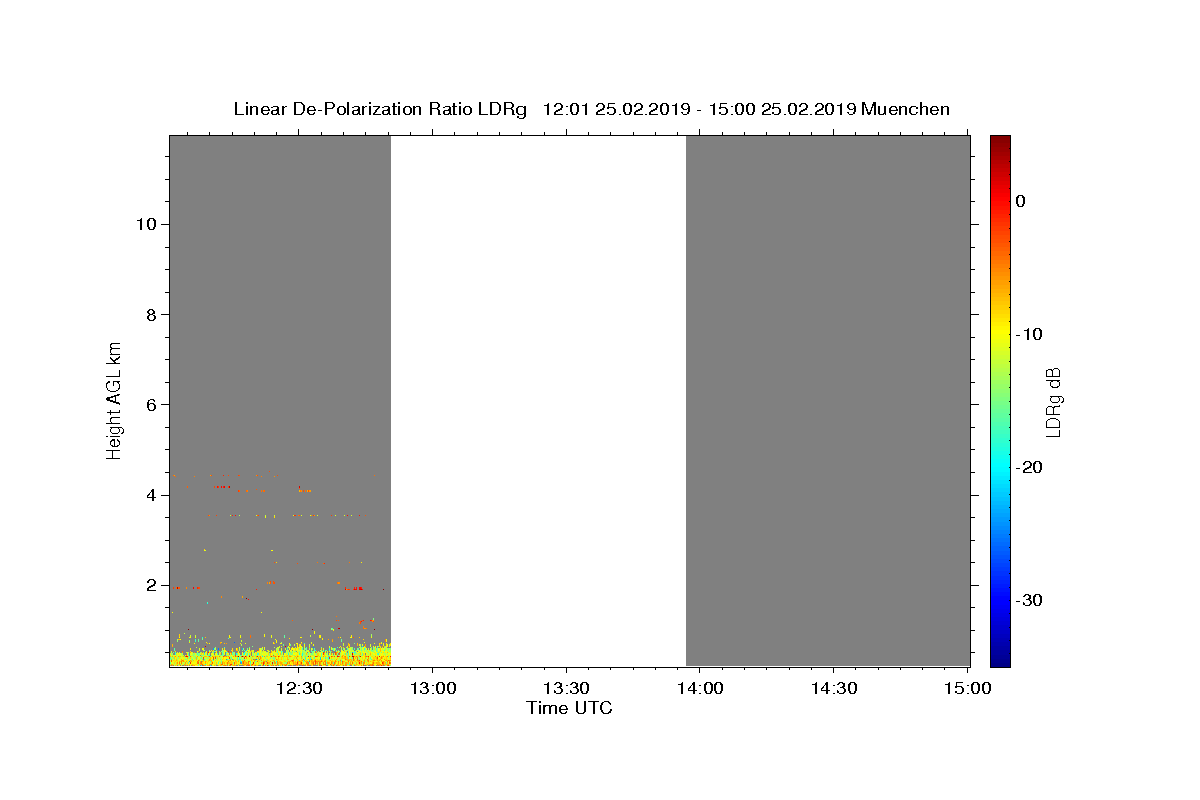The height and width of the screenshot is (800, 1200).
Task: Click the gray data block after 14:00
Action: pos(828,400)
